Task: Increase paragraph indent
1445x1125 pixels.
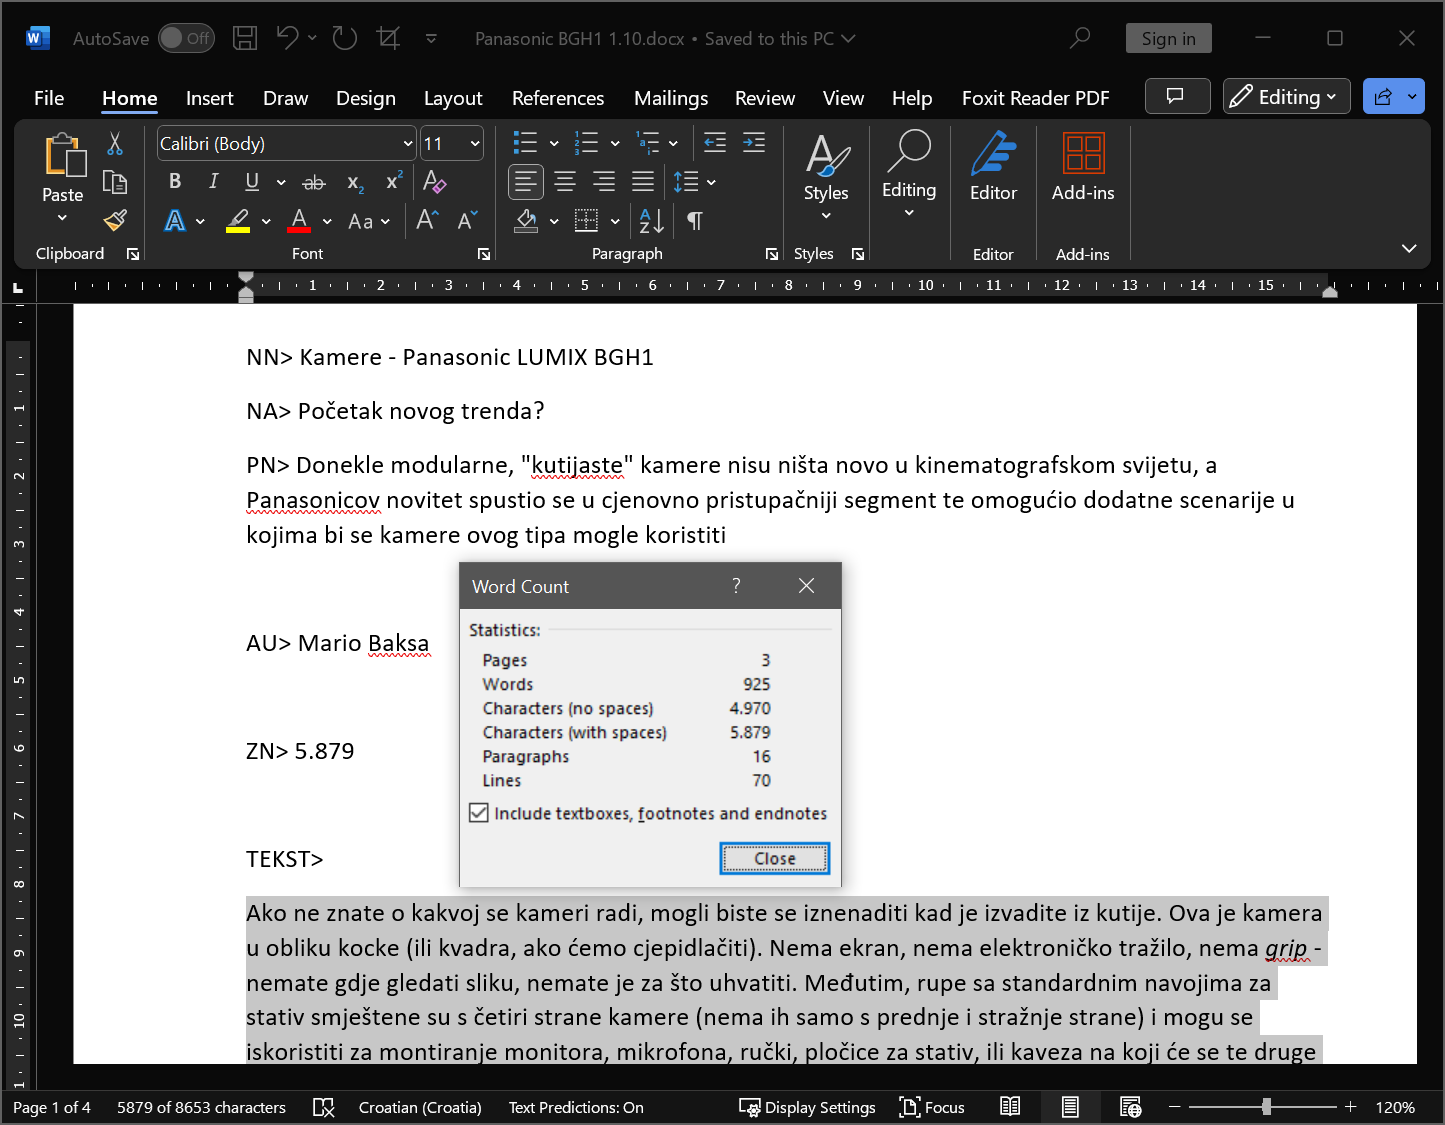Action: (x=754, y=143)
